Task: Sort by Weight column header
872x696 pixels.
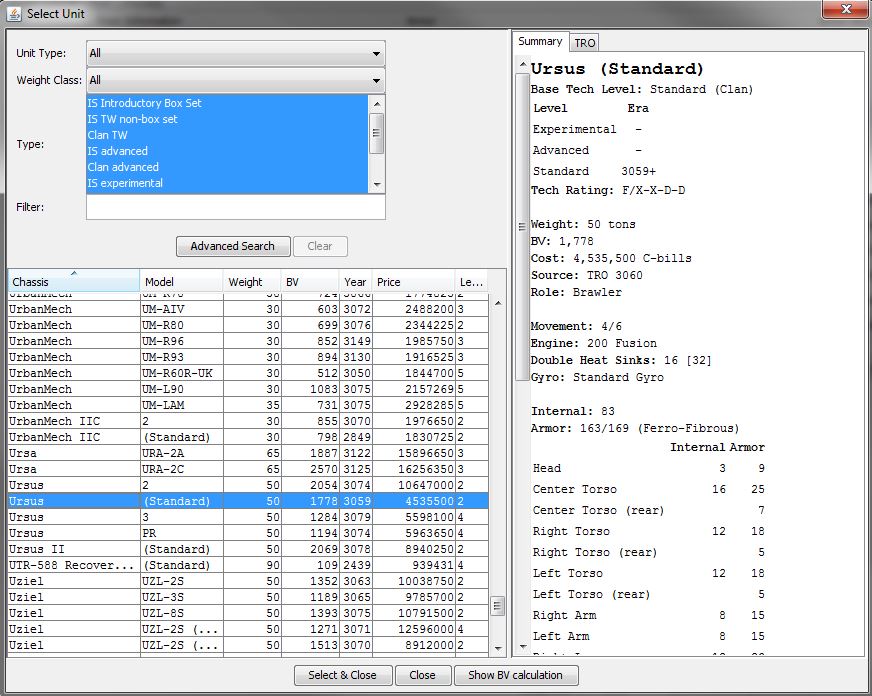Action: (x=252, y=281)
